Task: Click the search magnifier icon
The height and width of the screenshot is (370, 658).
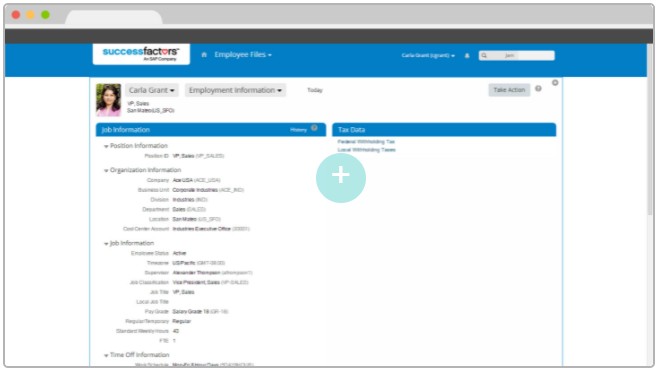Action: coord(484,55)
